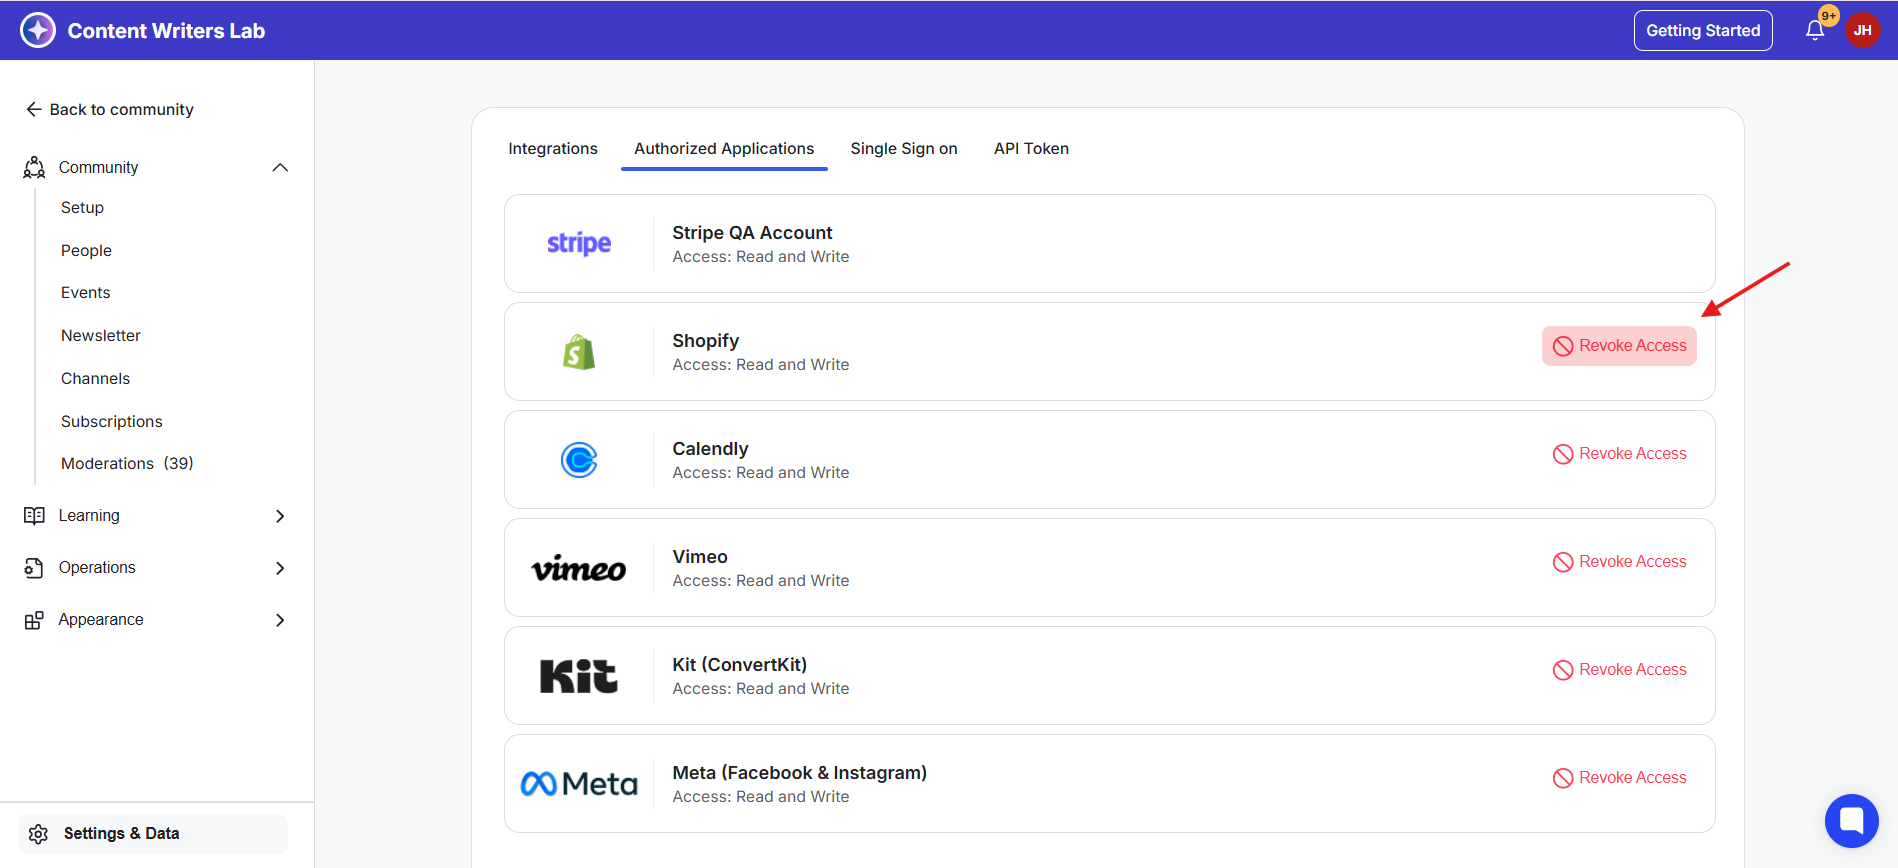
Task: Click the Operations icon in sidebar
Action: (34, 567)
